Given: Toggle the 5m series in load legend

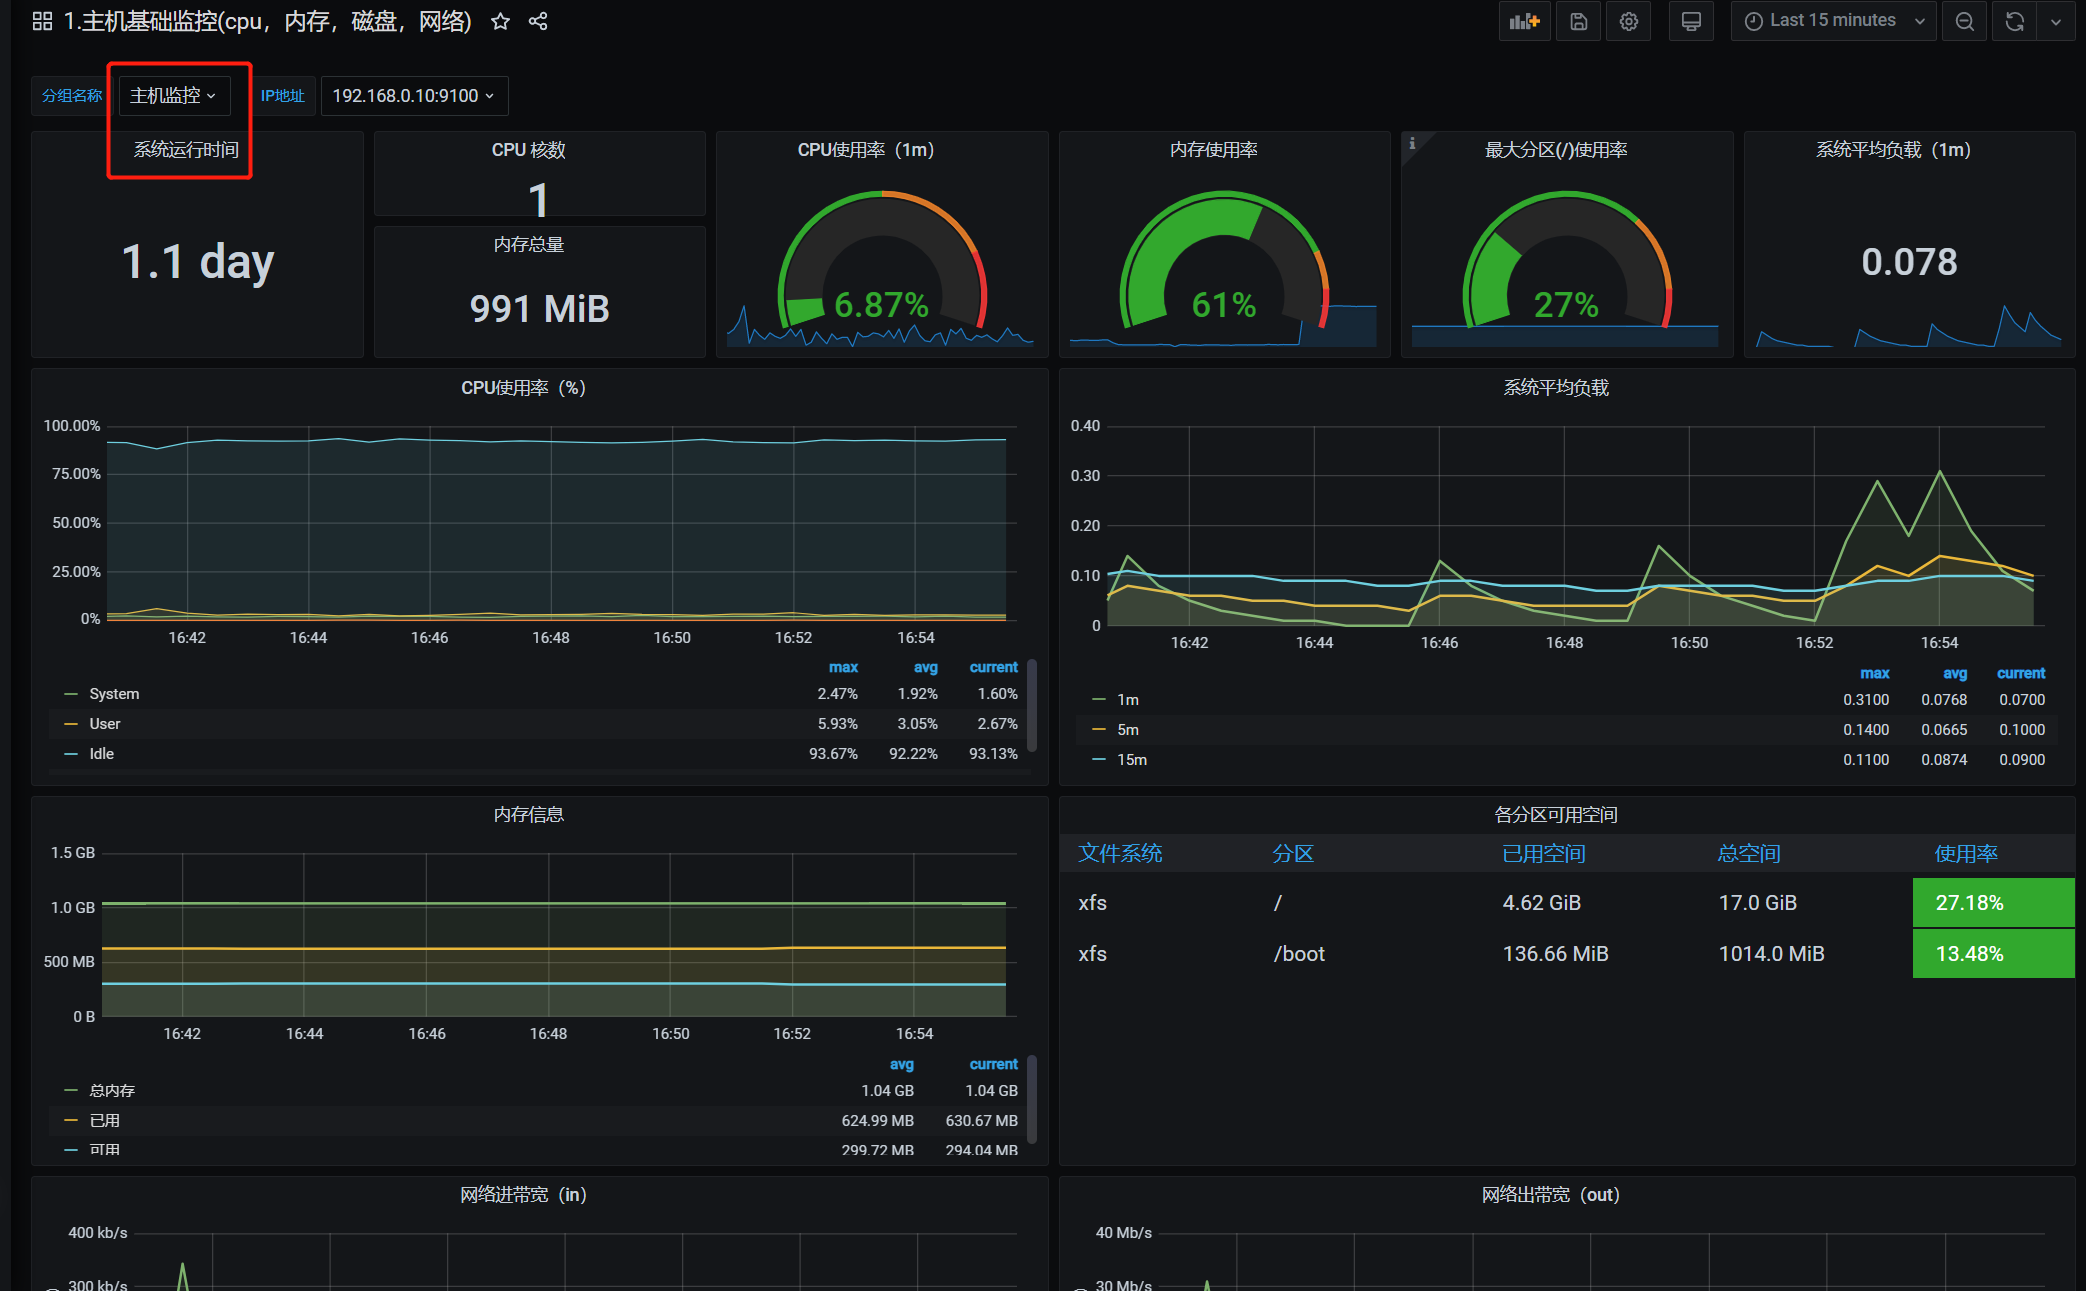Looking at the screenshot, I should [x=1128, y=730].
